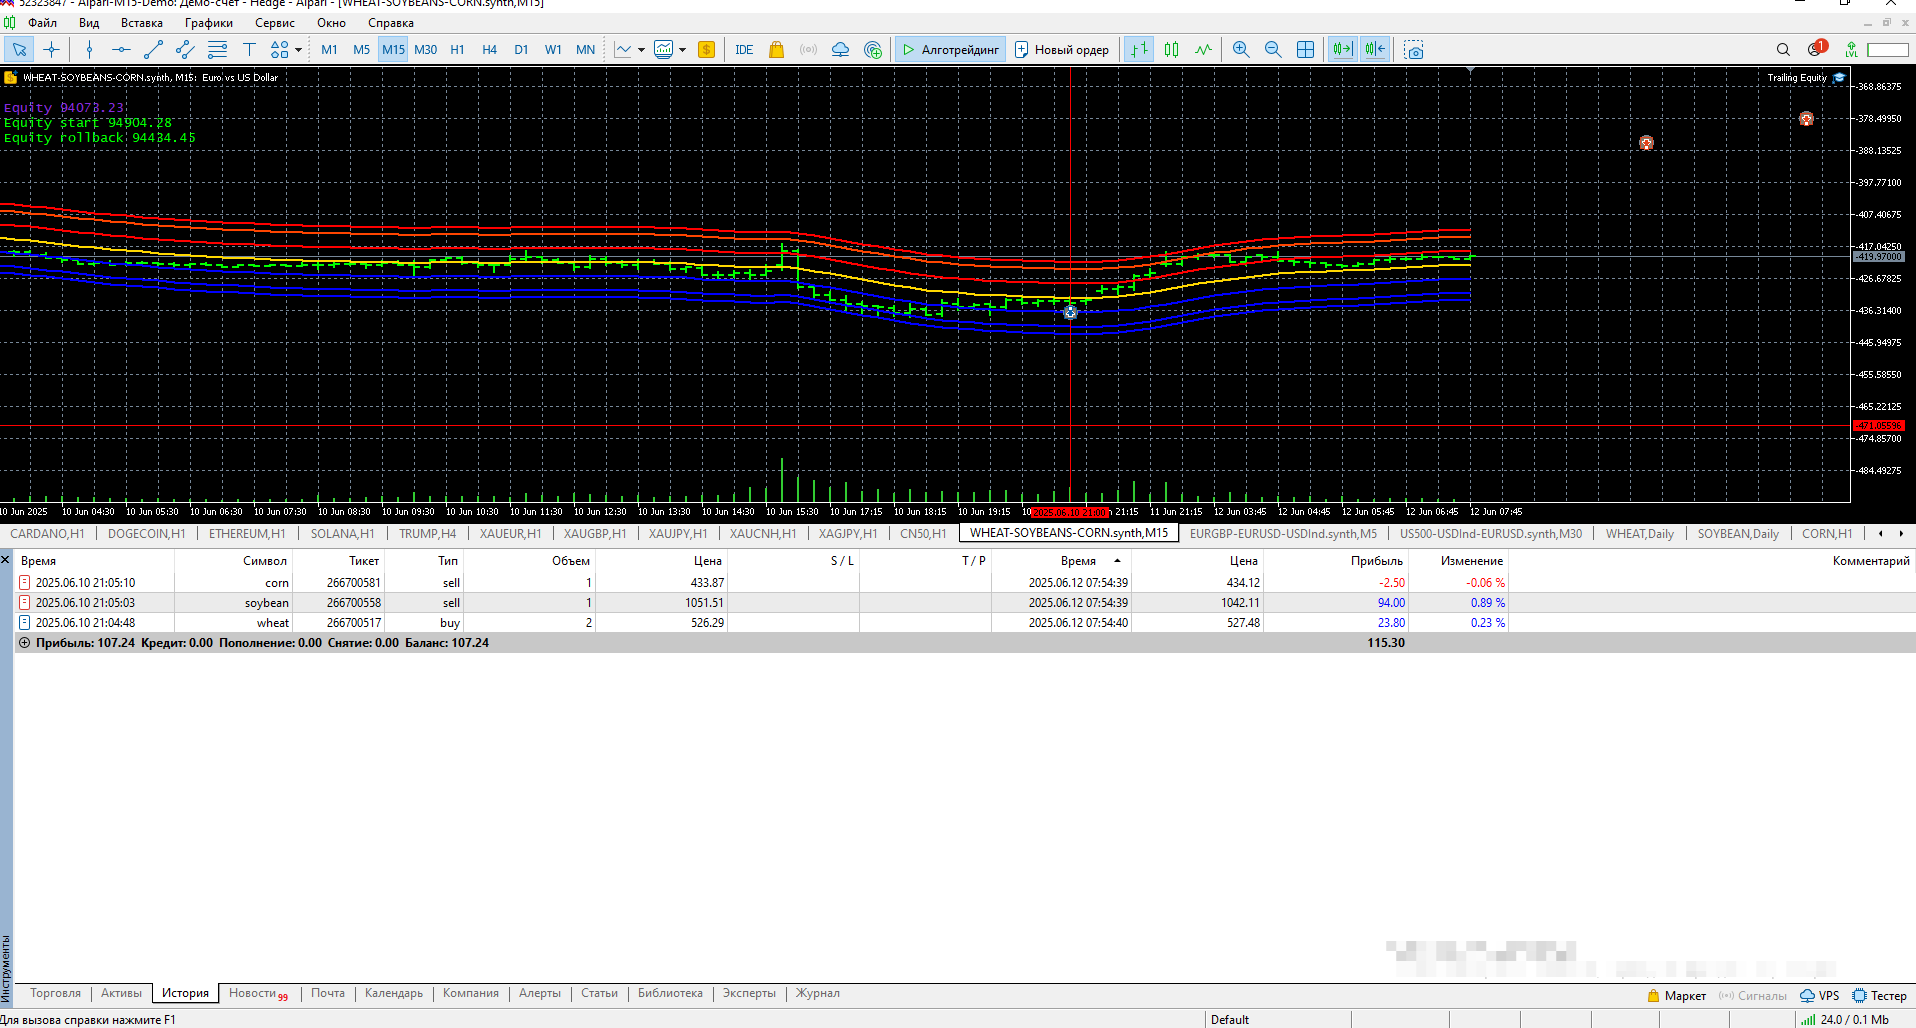Viewport: 1916px width, 1028px height.
Task: Toggle chart auto-scroll to end
Action: tap(1342, 49)
